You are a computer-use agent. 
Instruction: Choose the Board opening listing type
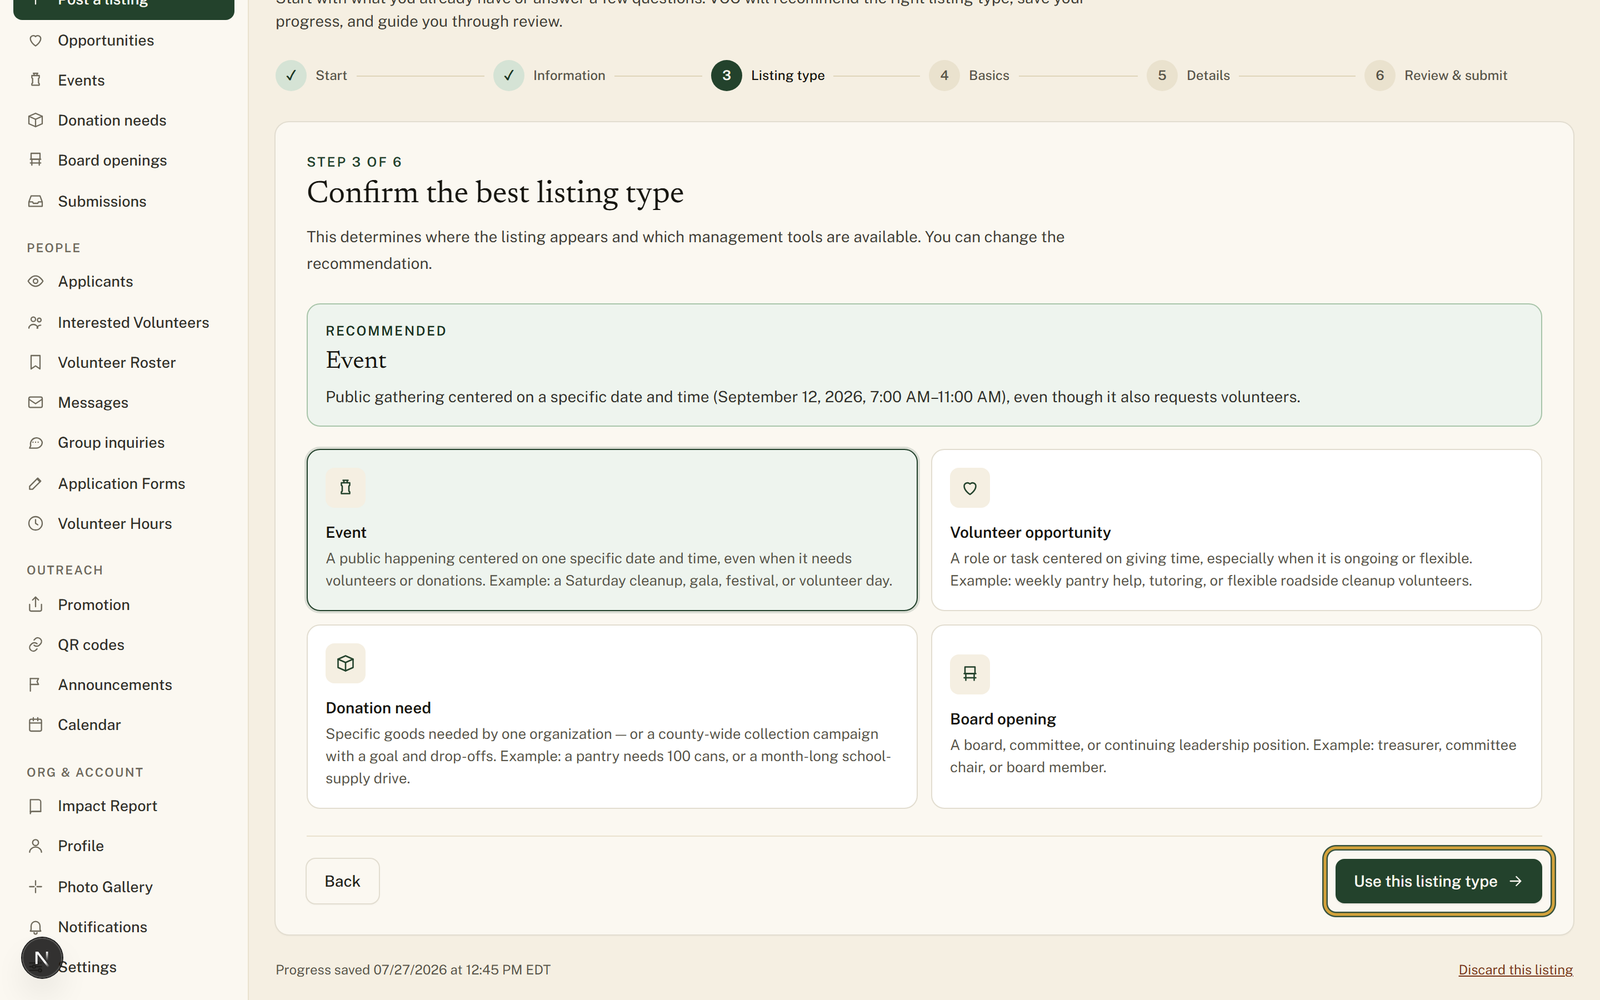click(1236, 716)
